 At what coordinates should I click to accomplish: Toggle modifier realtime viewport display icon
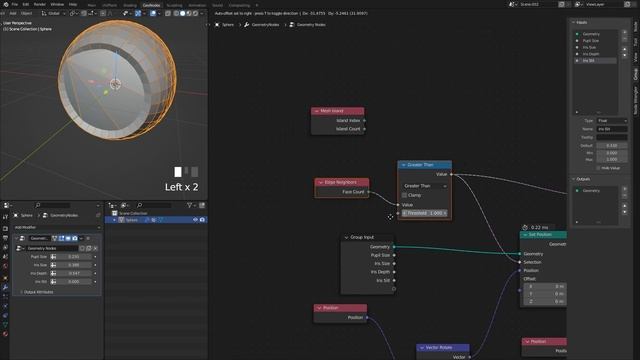(x=68, y=238)
